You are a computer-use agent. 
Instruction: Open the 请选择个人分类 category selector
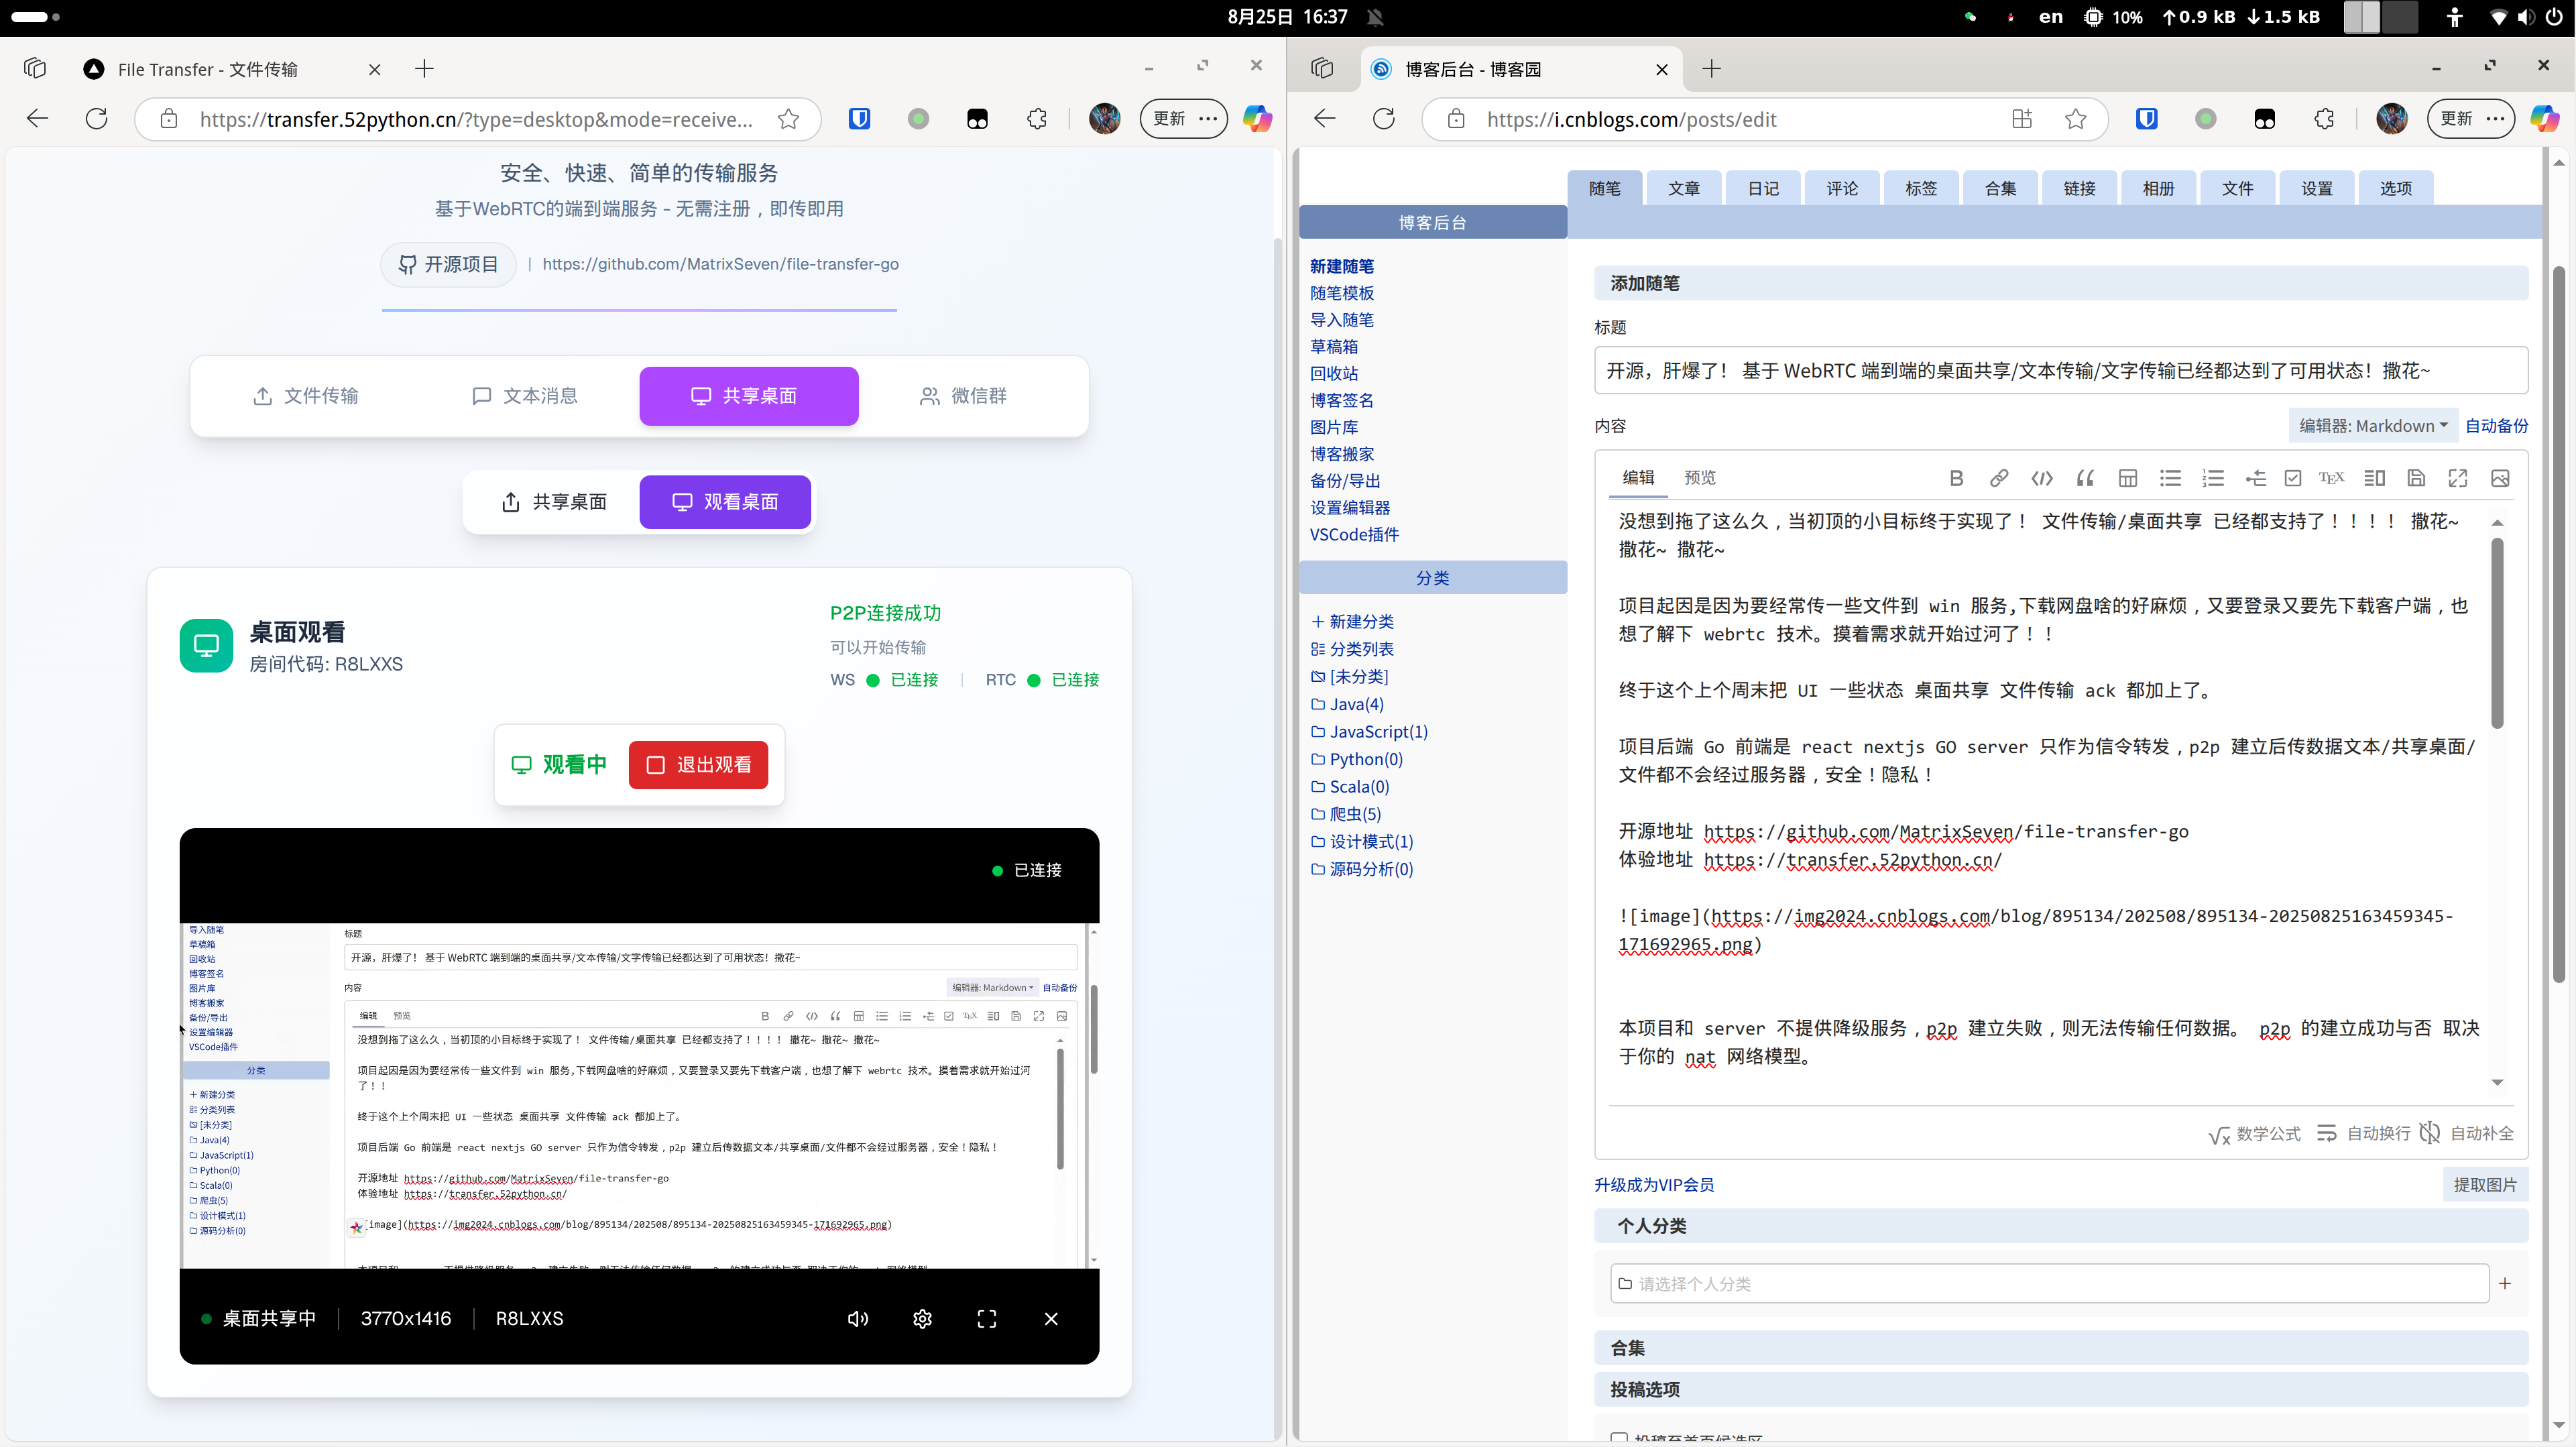pyautogui.click(x=2048, y=1283)
